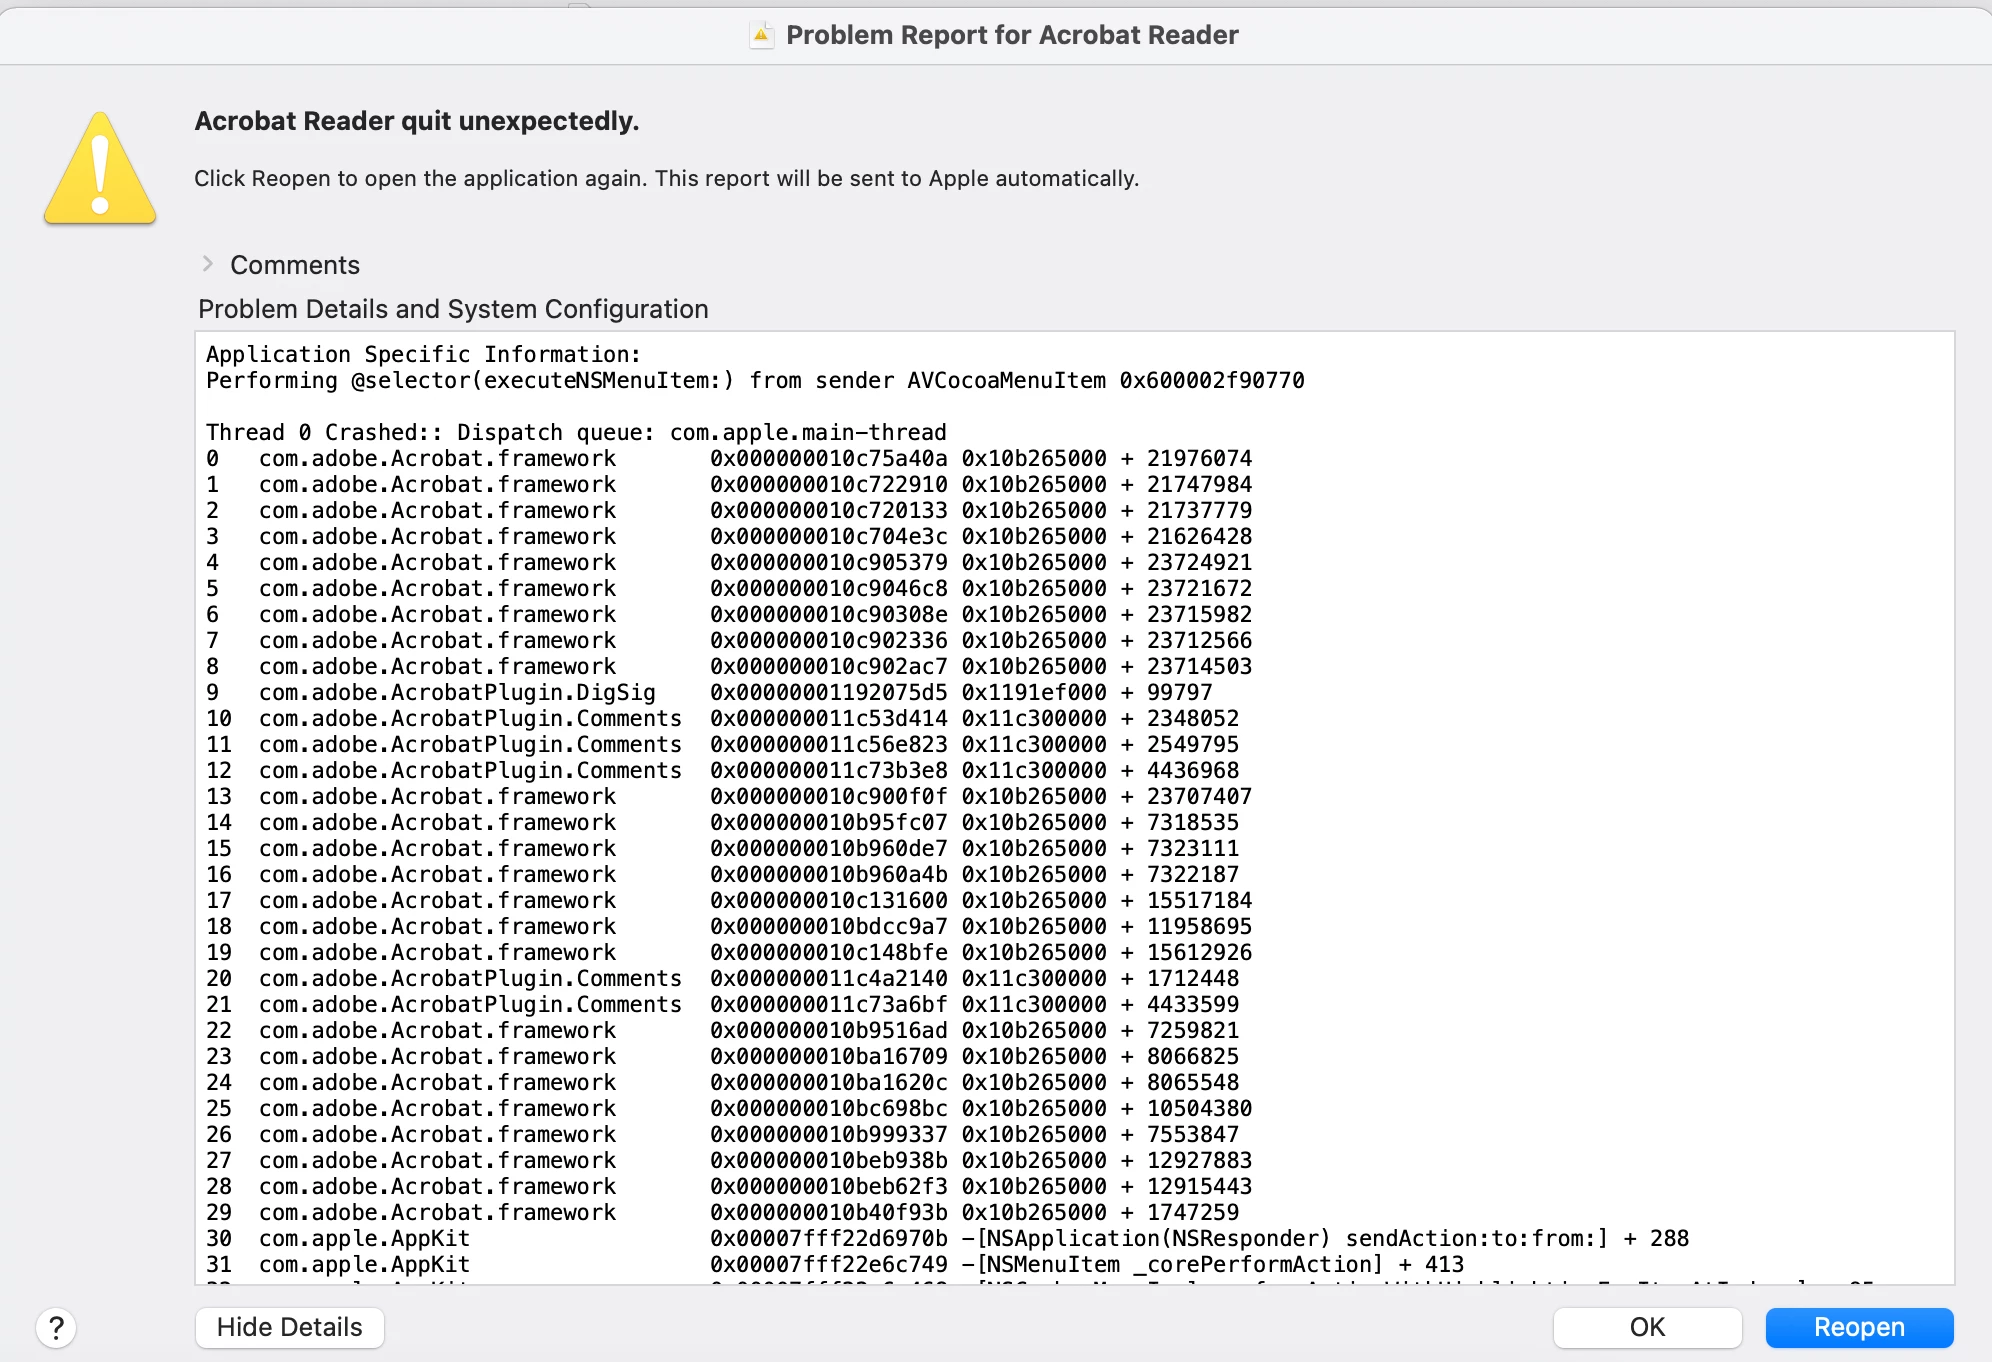Viewport: 1992px width, 1362px height.
Task: Click the yellow warning triangle icon
Action: pos(100,168)
